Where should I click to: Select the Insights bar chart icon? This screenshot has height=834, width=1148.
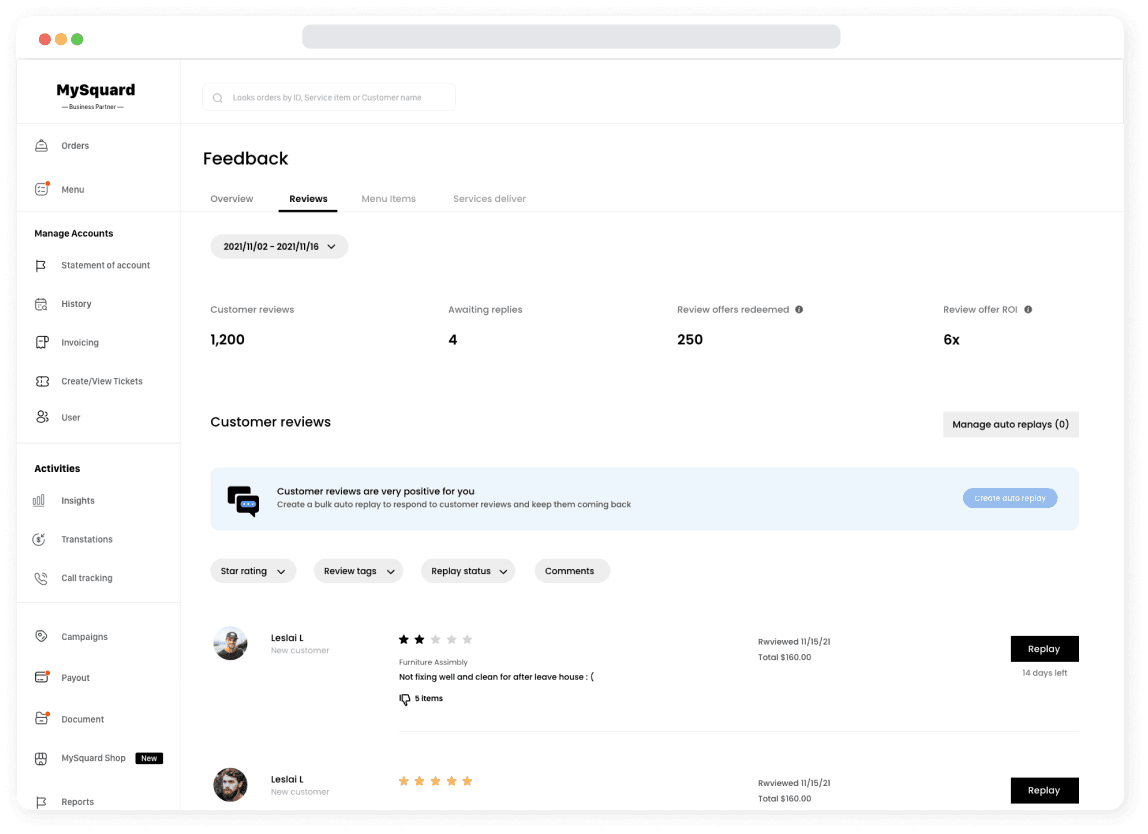[x=39, y=501]
